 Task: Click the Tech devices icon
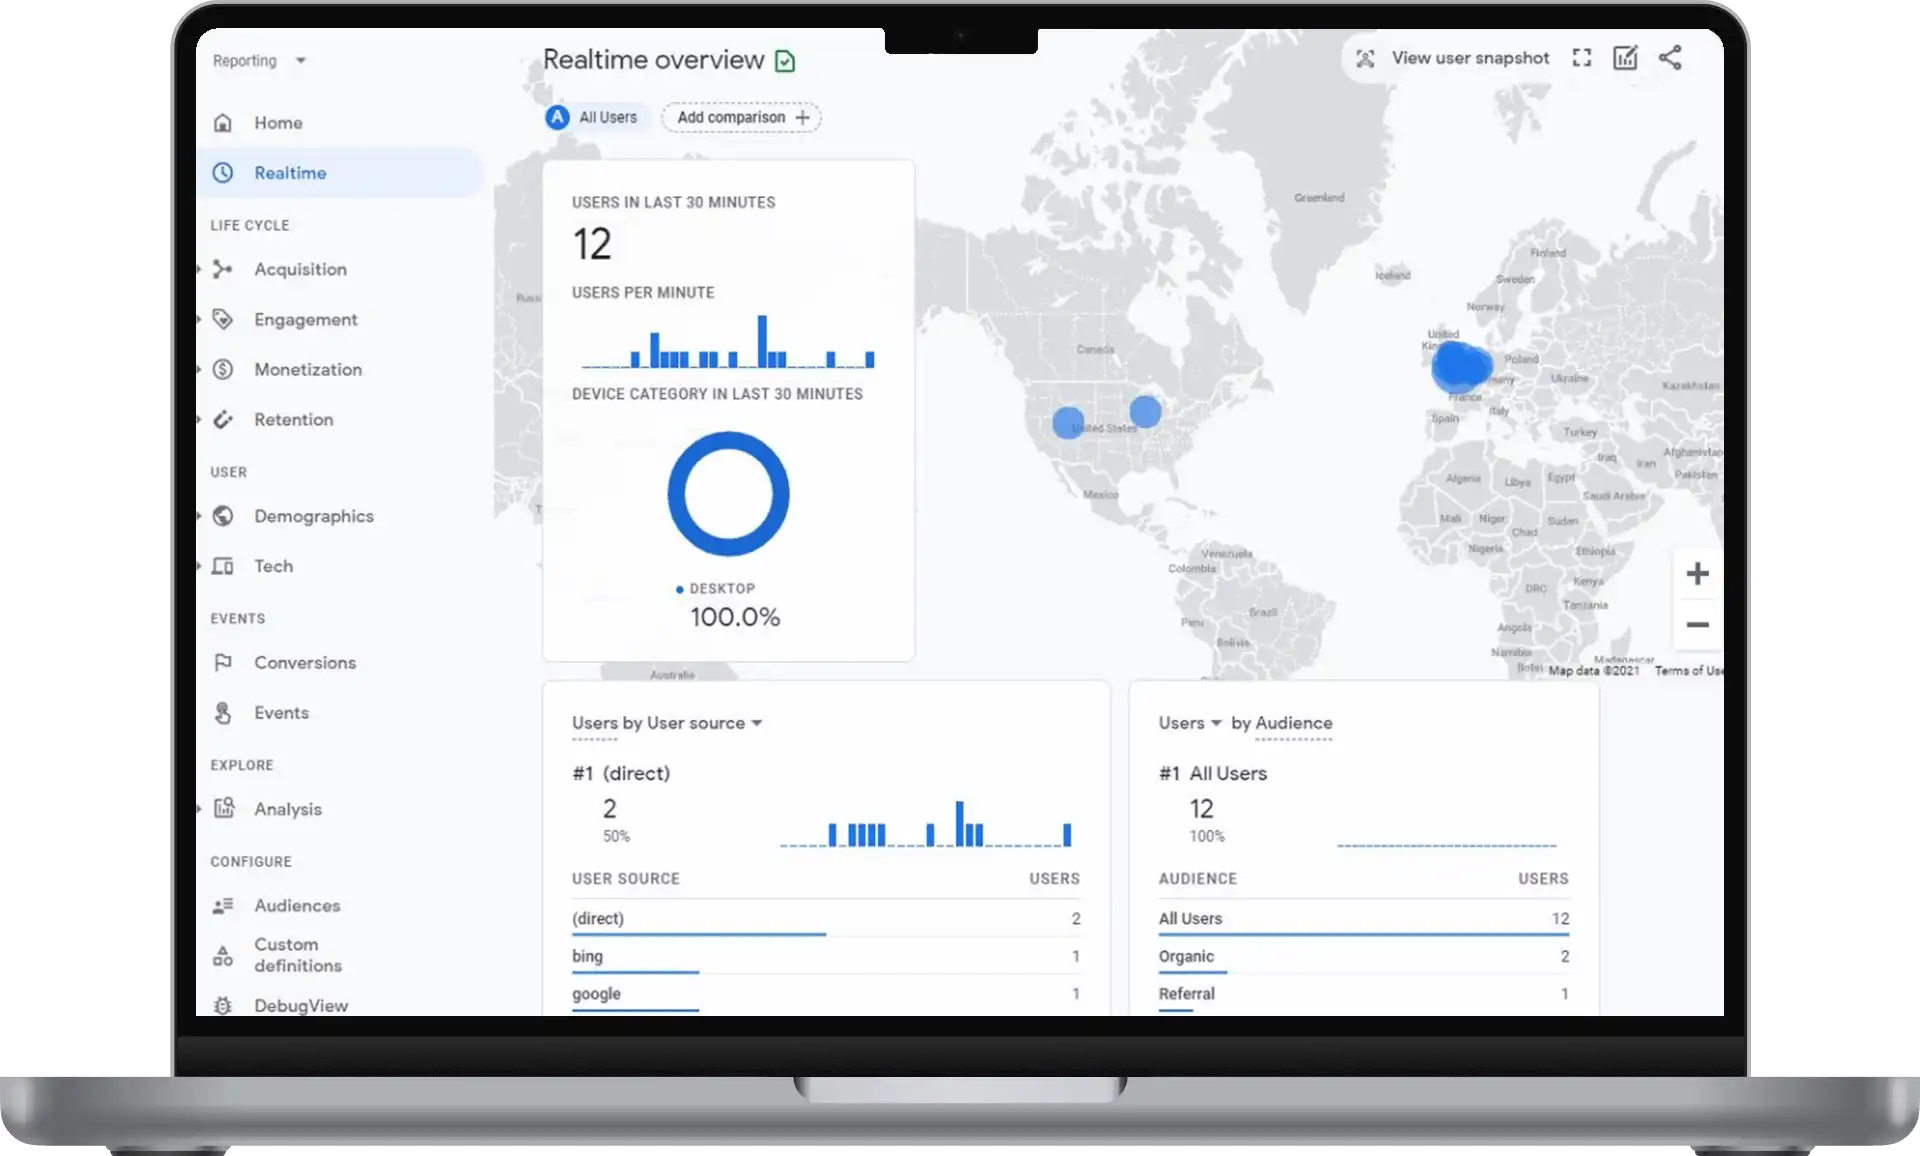(223, 566)
